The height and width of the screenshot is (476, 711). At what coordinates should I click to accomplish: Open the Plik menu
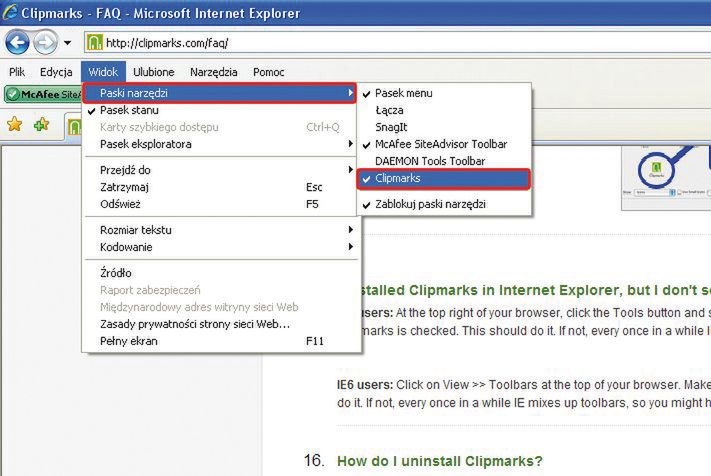pos(17,72)
